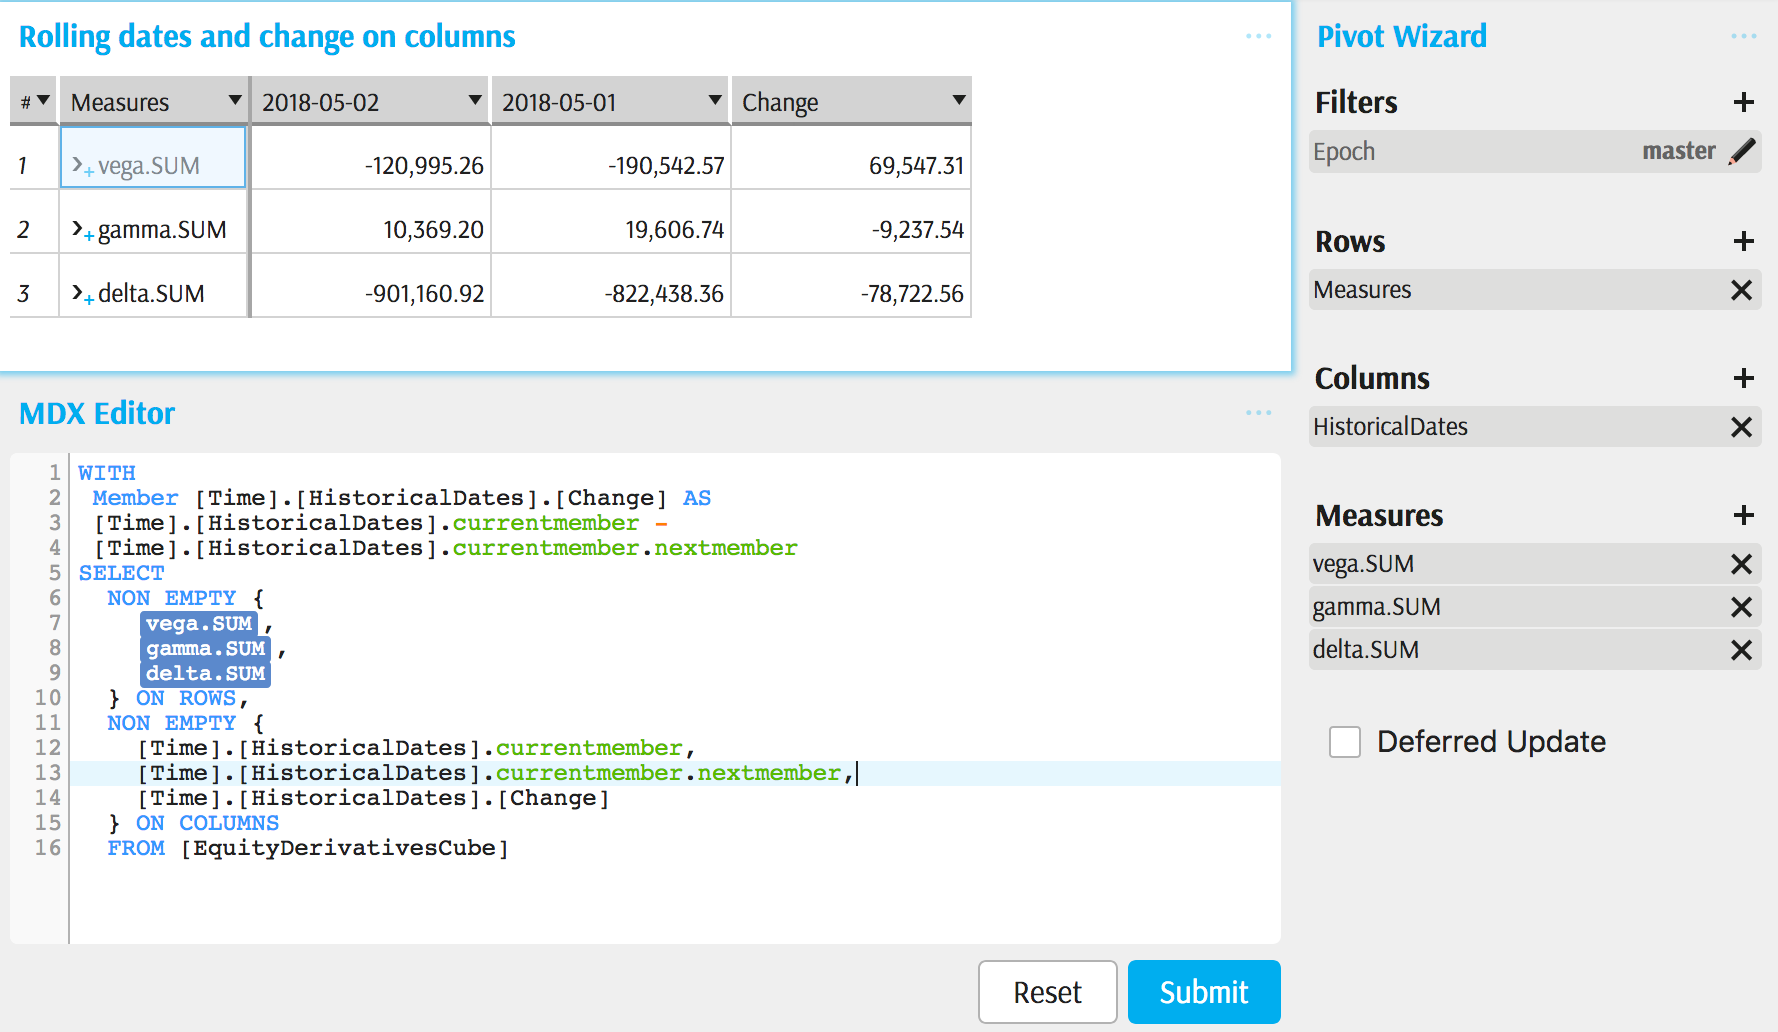Open the row number column dropdown
1778x1032 pixels.
click(43, 100)
